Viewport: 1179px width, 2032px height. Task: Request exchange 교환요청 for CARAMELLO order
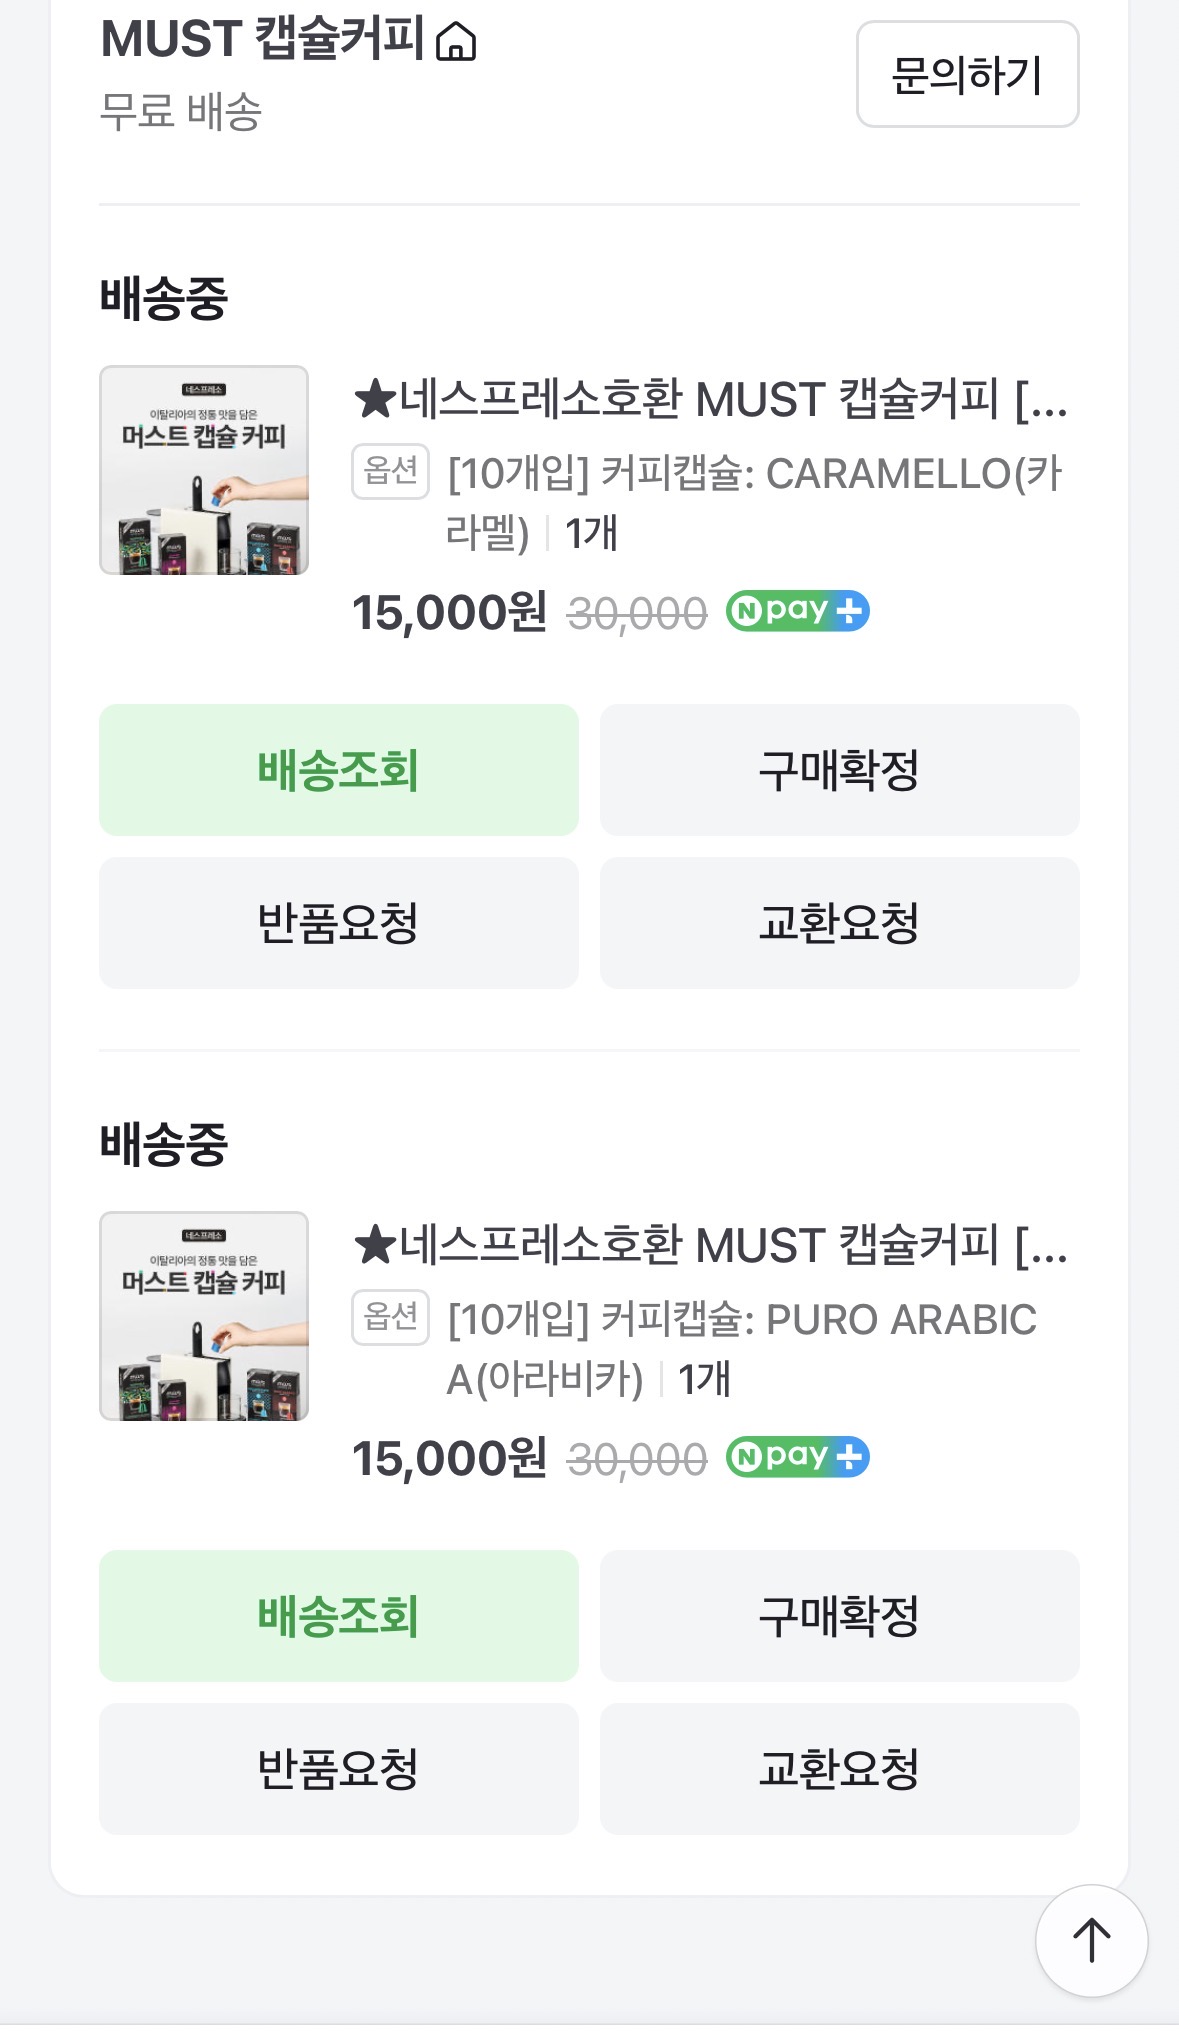839,923
